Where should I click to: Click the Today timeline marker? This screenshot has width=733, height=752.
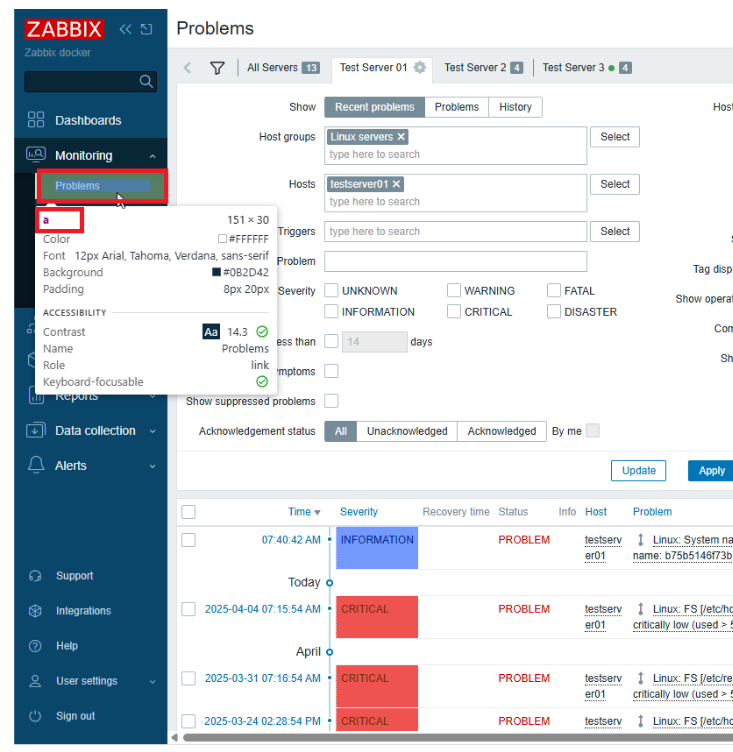click(330, 583)
